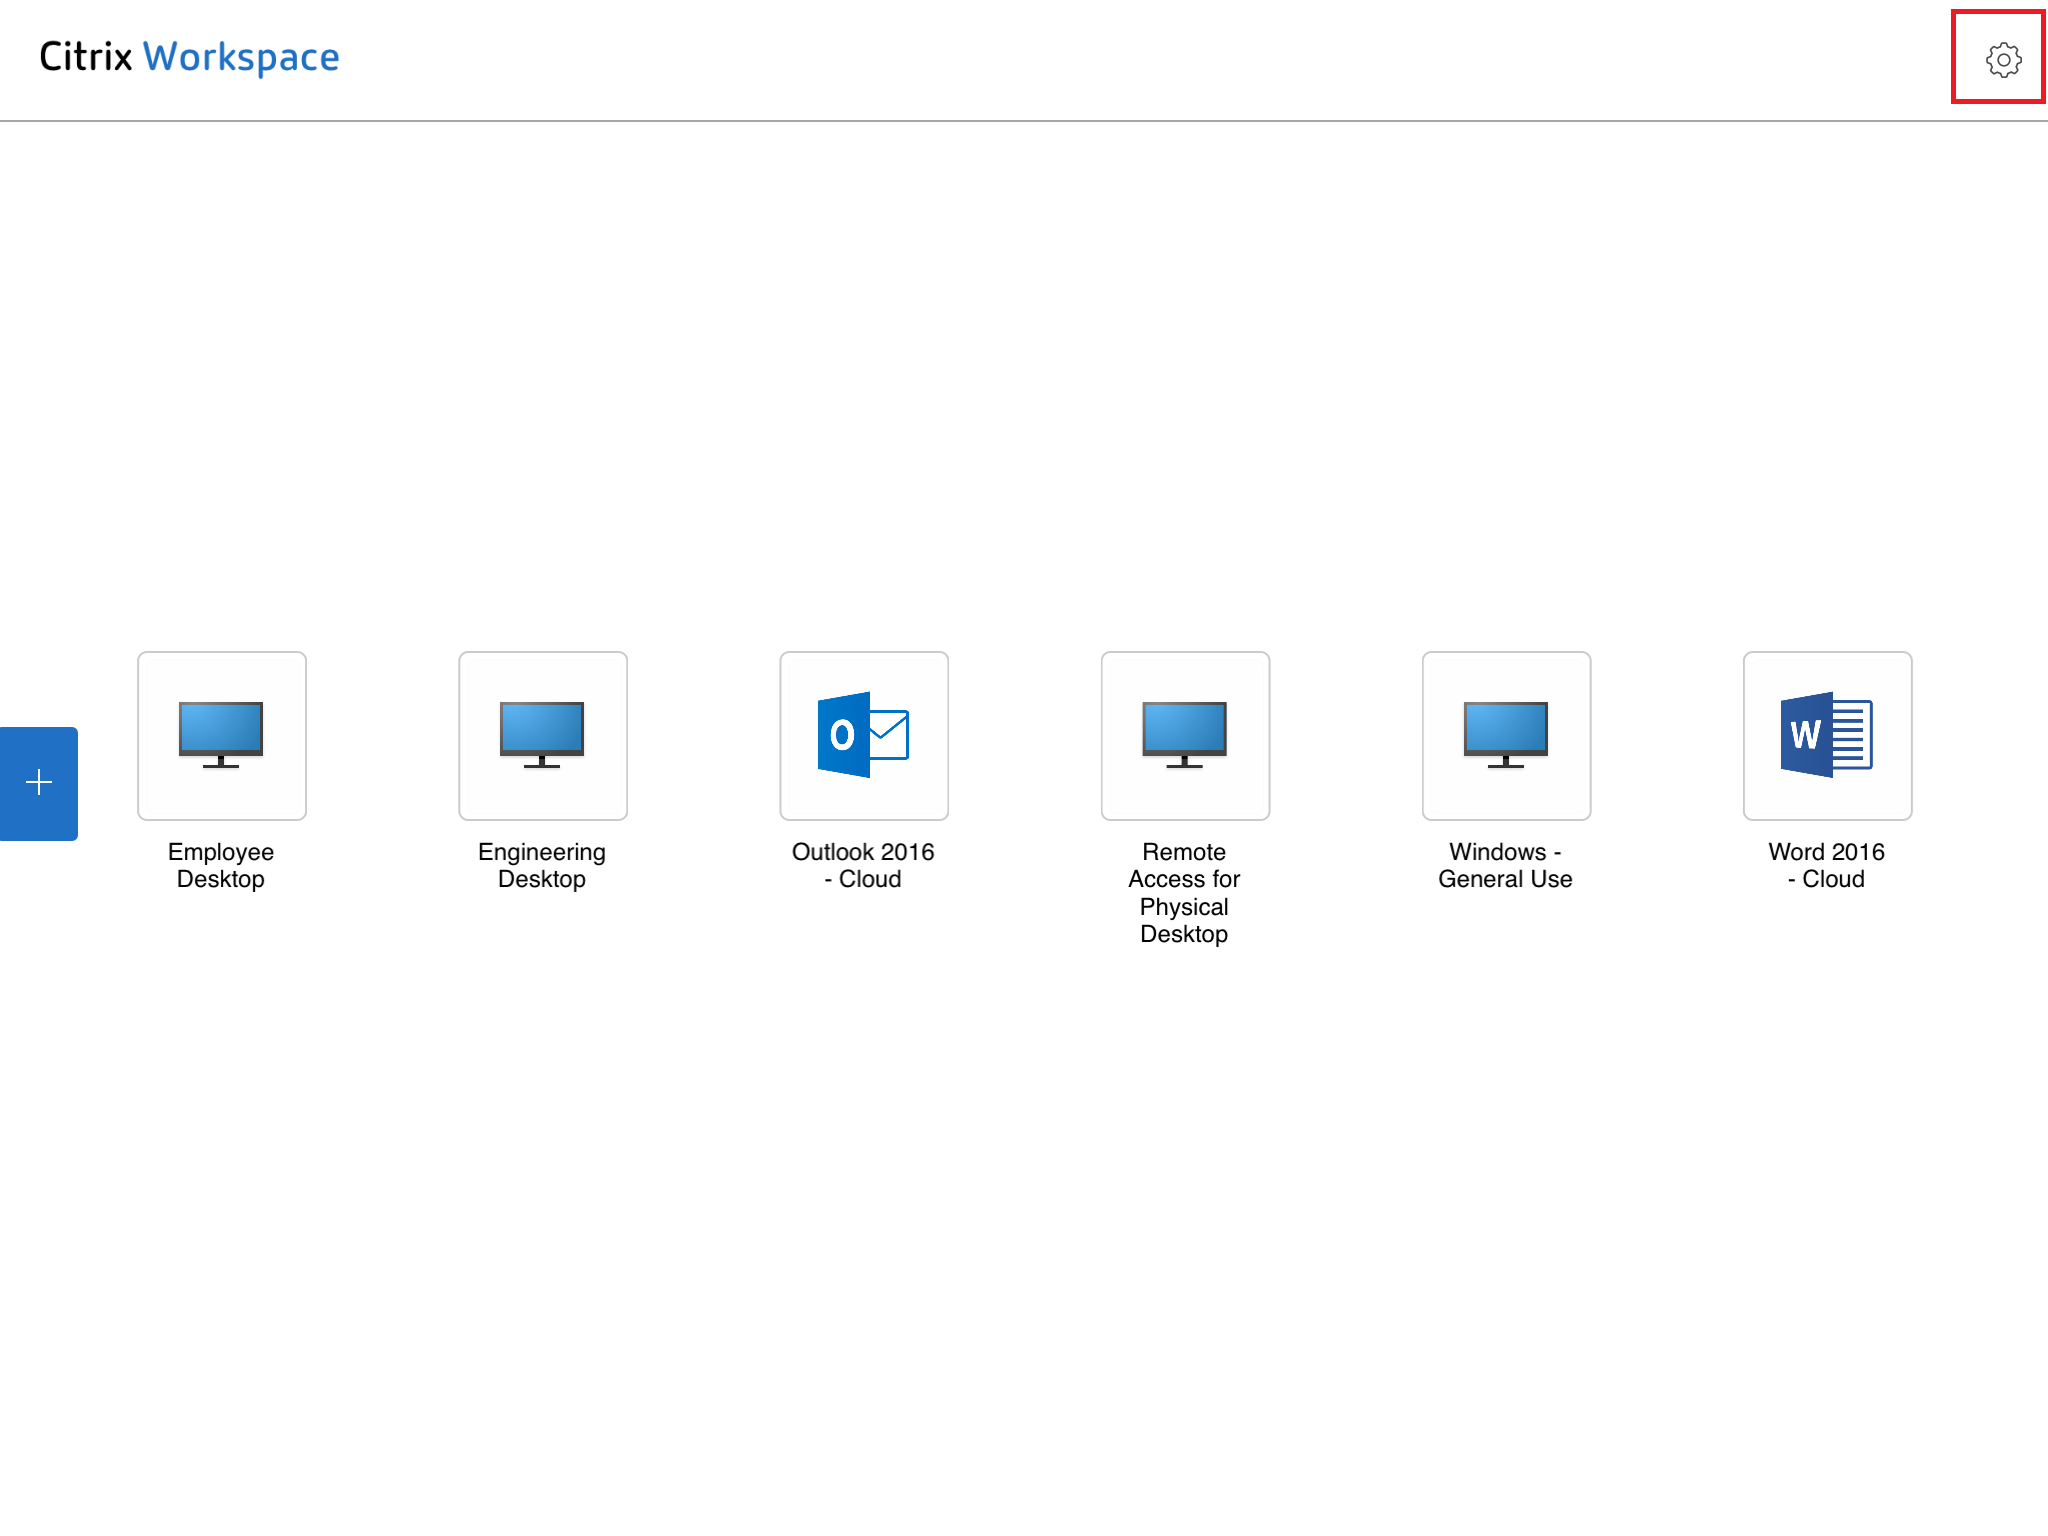
Task: Click the "Remote Access for Physical Desktop" label
Action: pos(1184,893)
